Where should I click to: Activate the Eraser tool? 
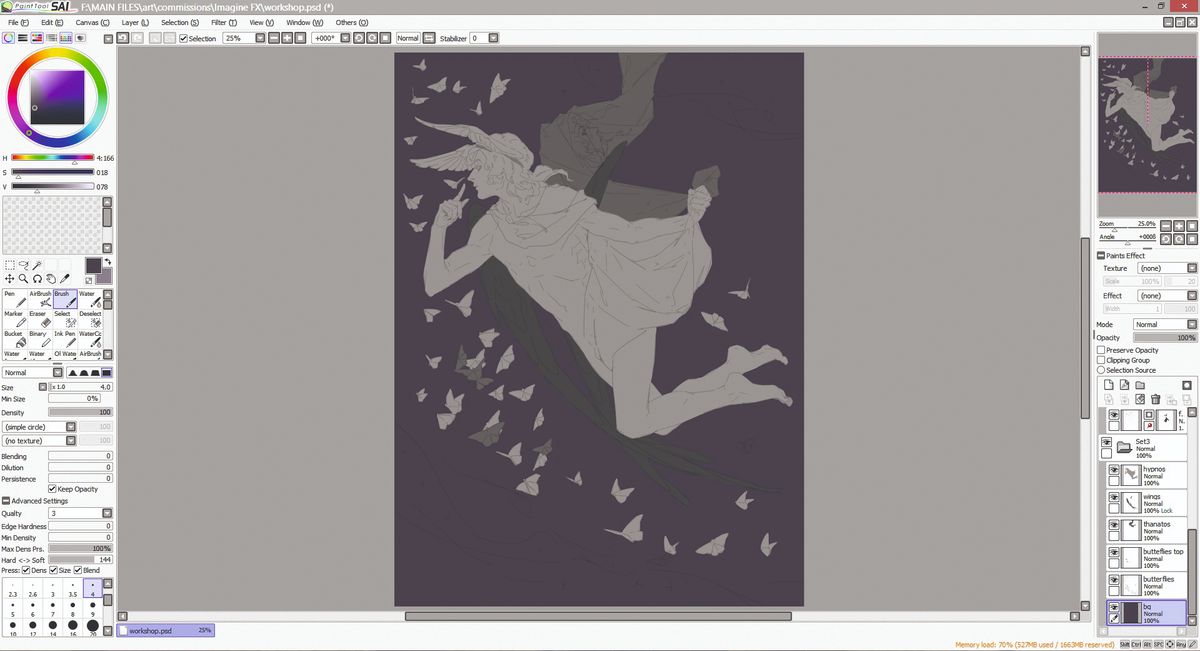(x=41, y=319)
